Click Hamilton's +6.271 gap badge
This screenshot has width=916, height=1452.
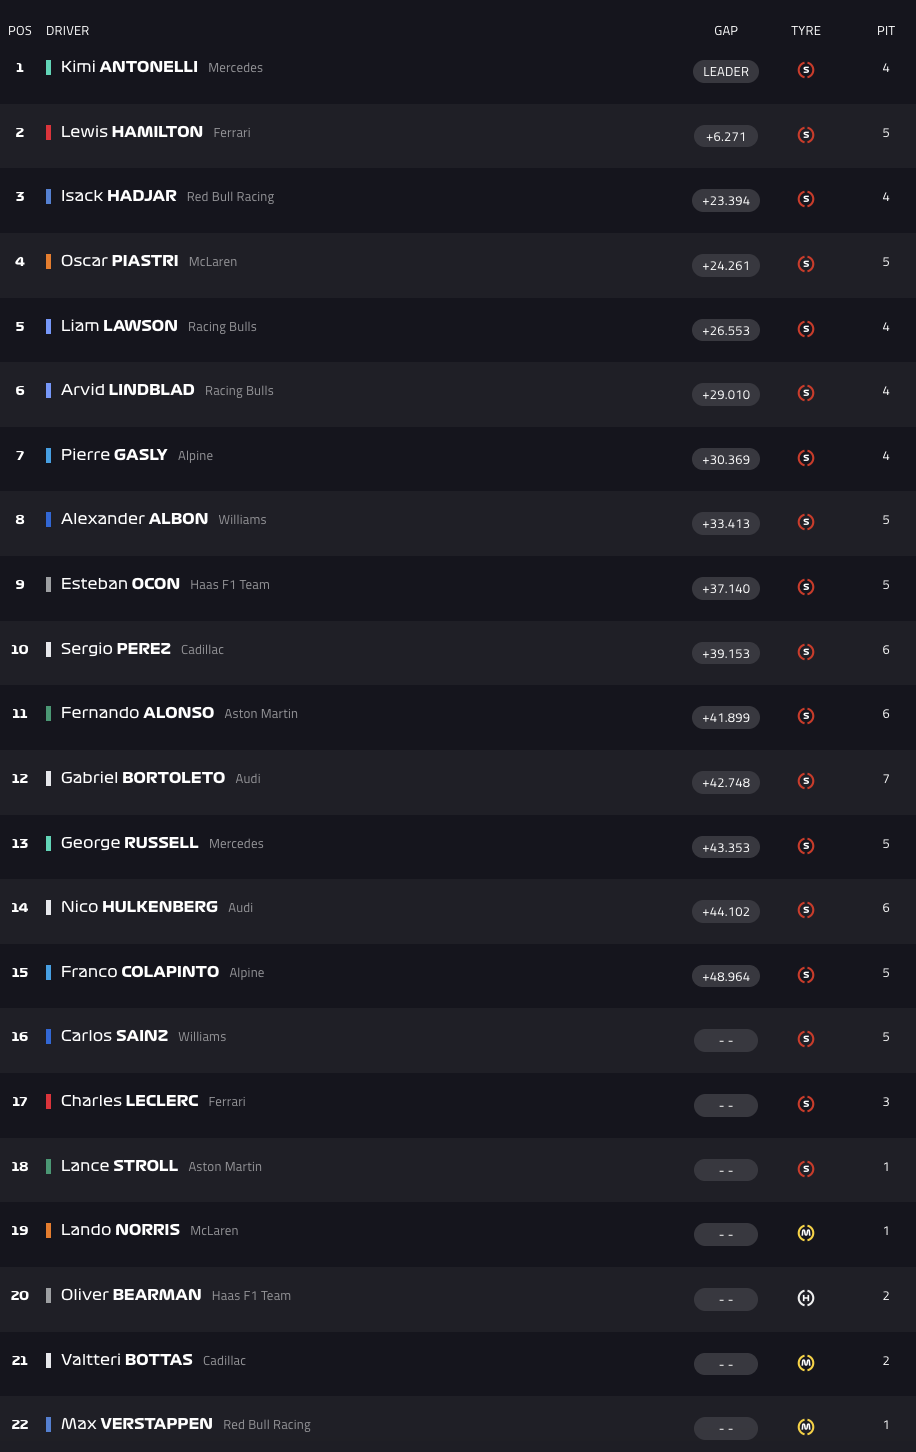click(726, 136)
